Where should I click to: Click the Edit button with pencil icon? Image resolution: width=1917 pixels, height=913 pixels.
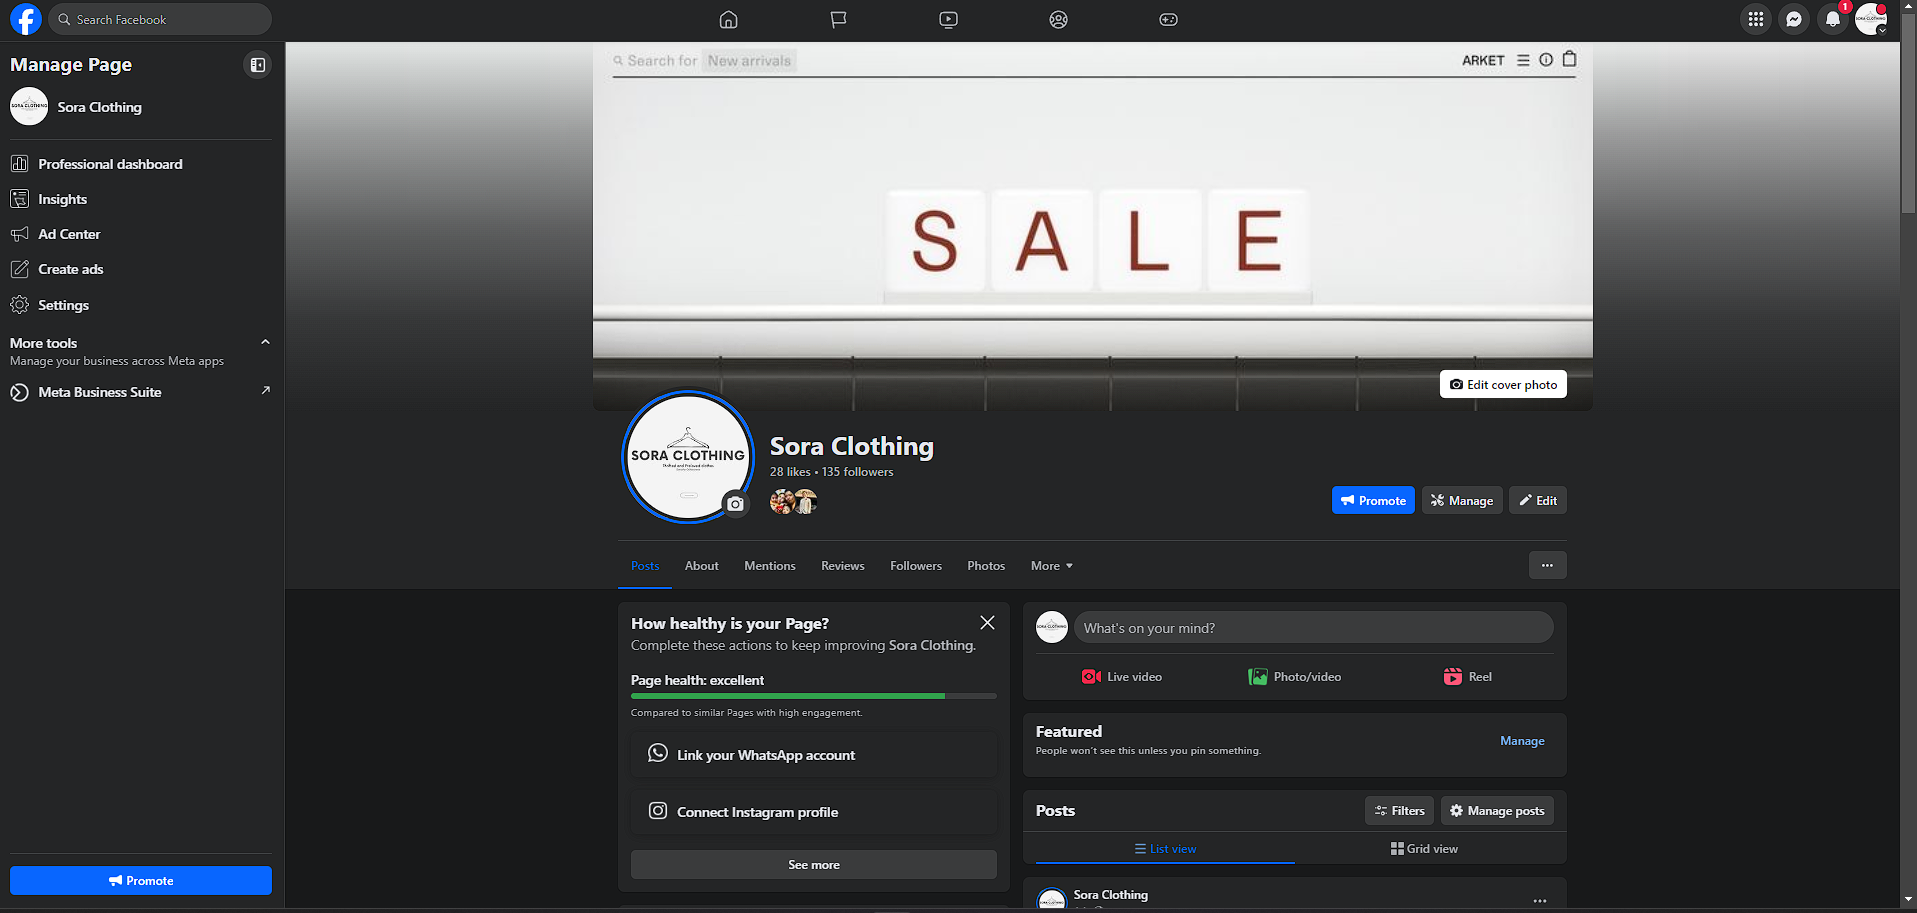1538,500
